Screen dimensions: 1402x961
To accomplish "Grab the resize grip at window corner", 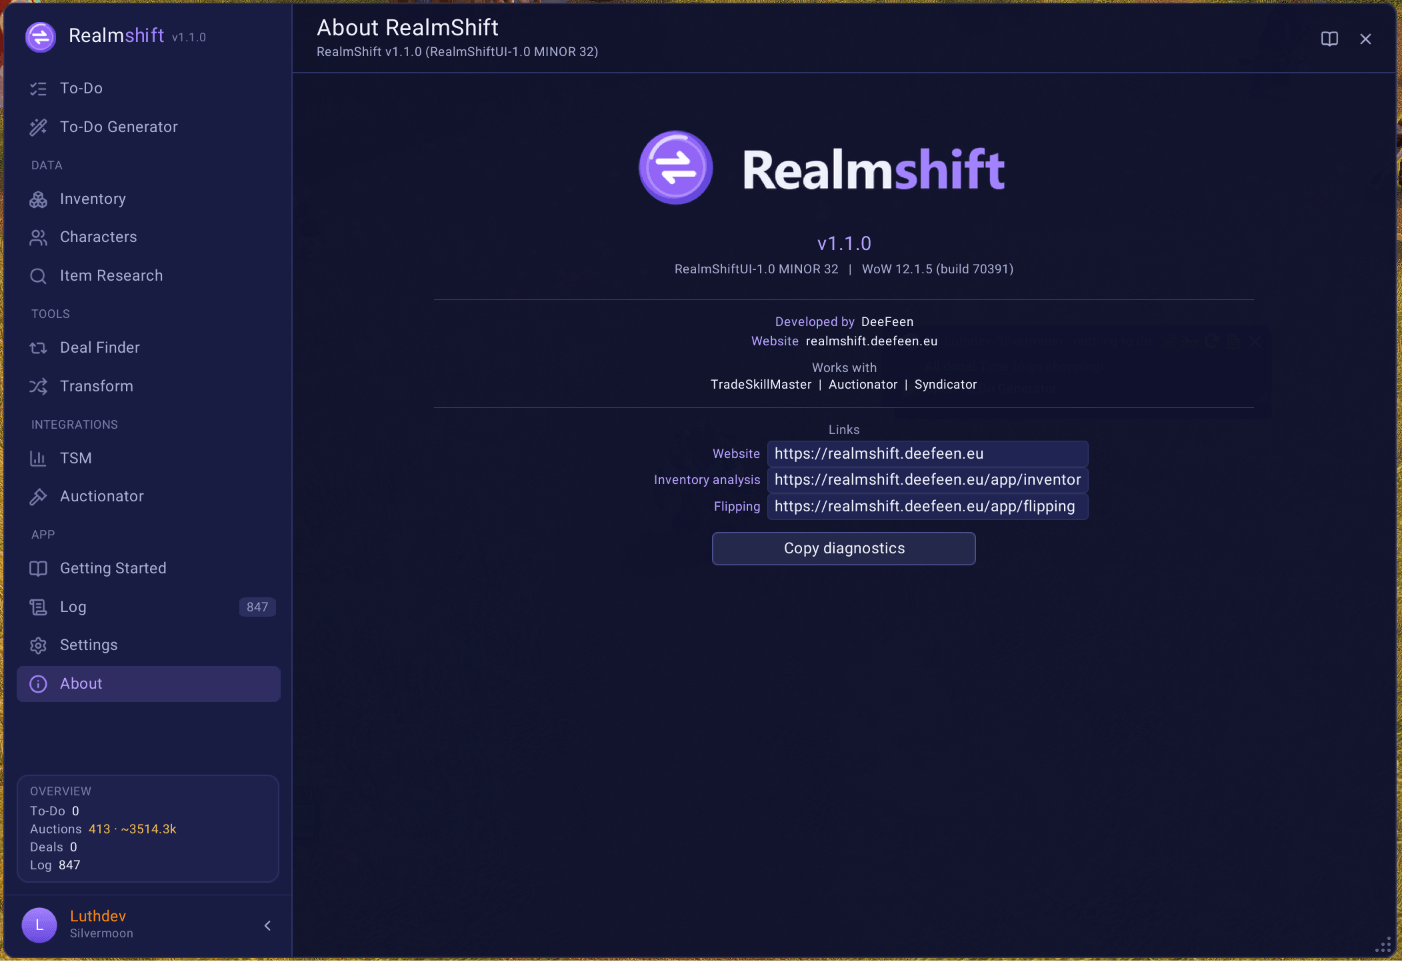I will click(1384, 946).
